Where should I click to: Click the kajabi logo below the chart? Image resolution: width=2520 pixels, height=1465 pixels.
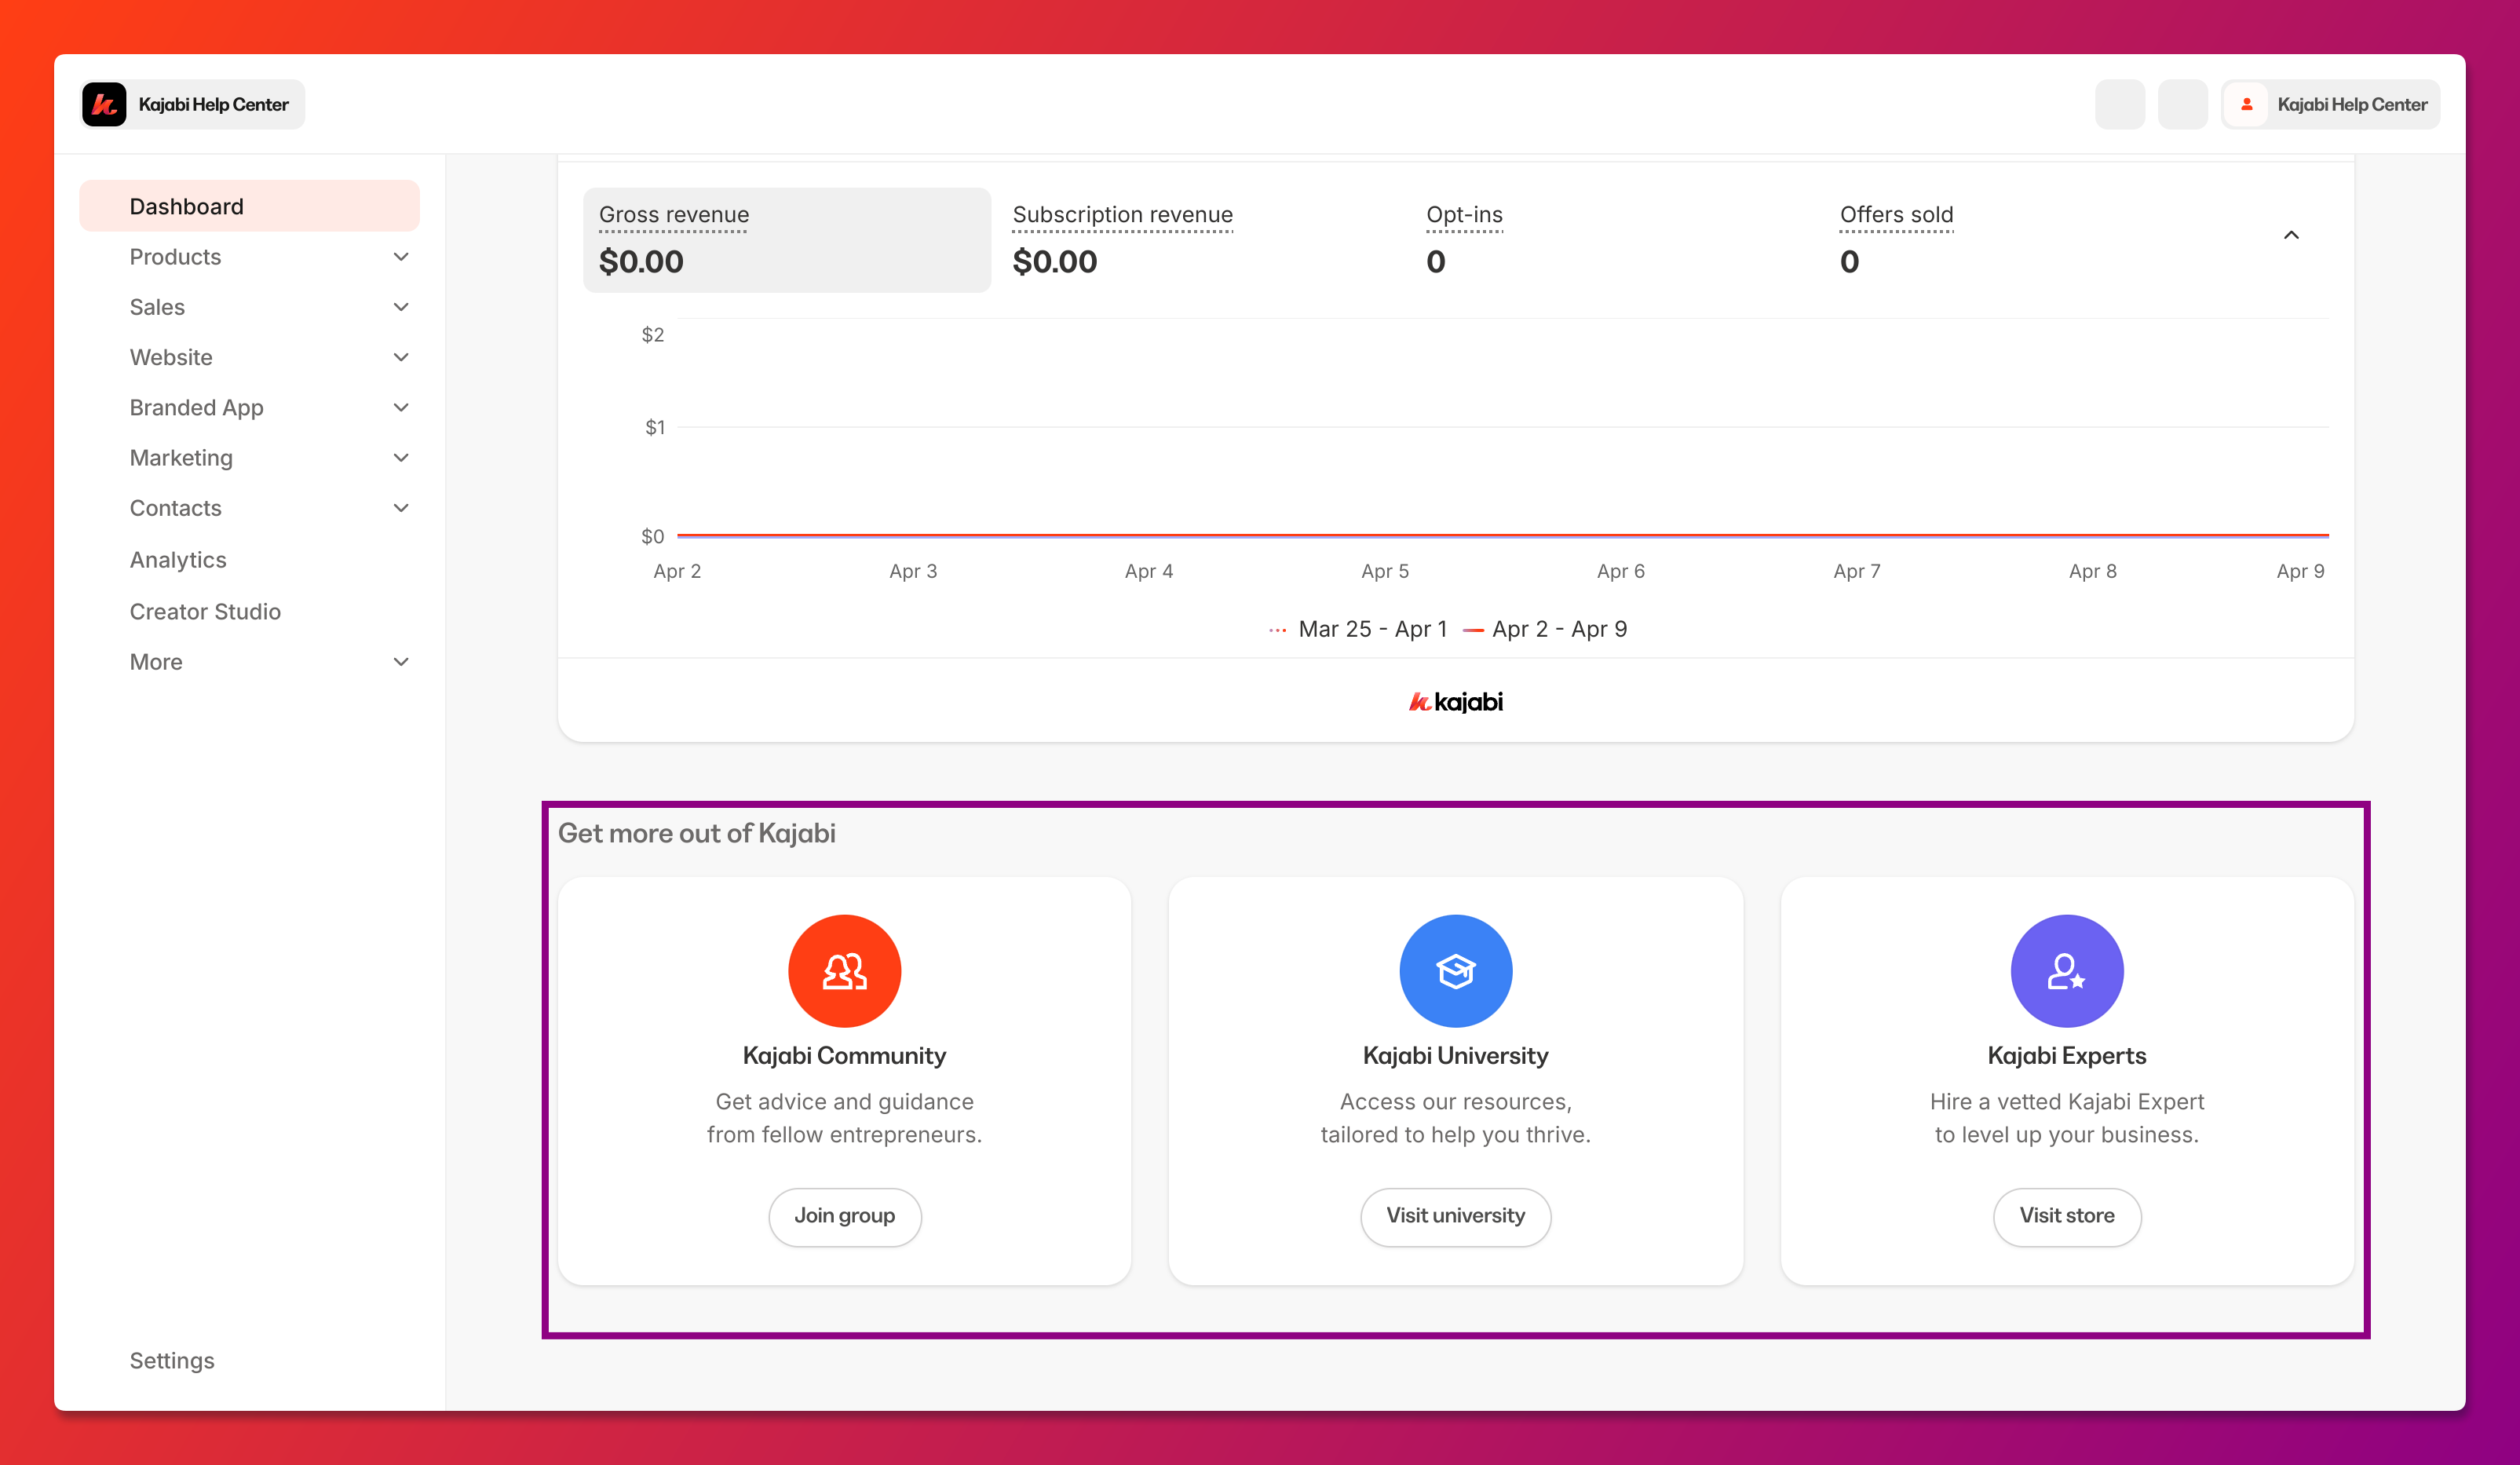pos(1455,702)
